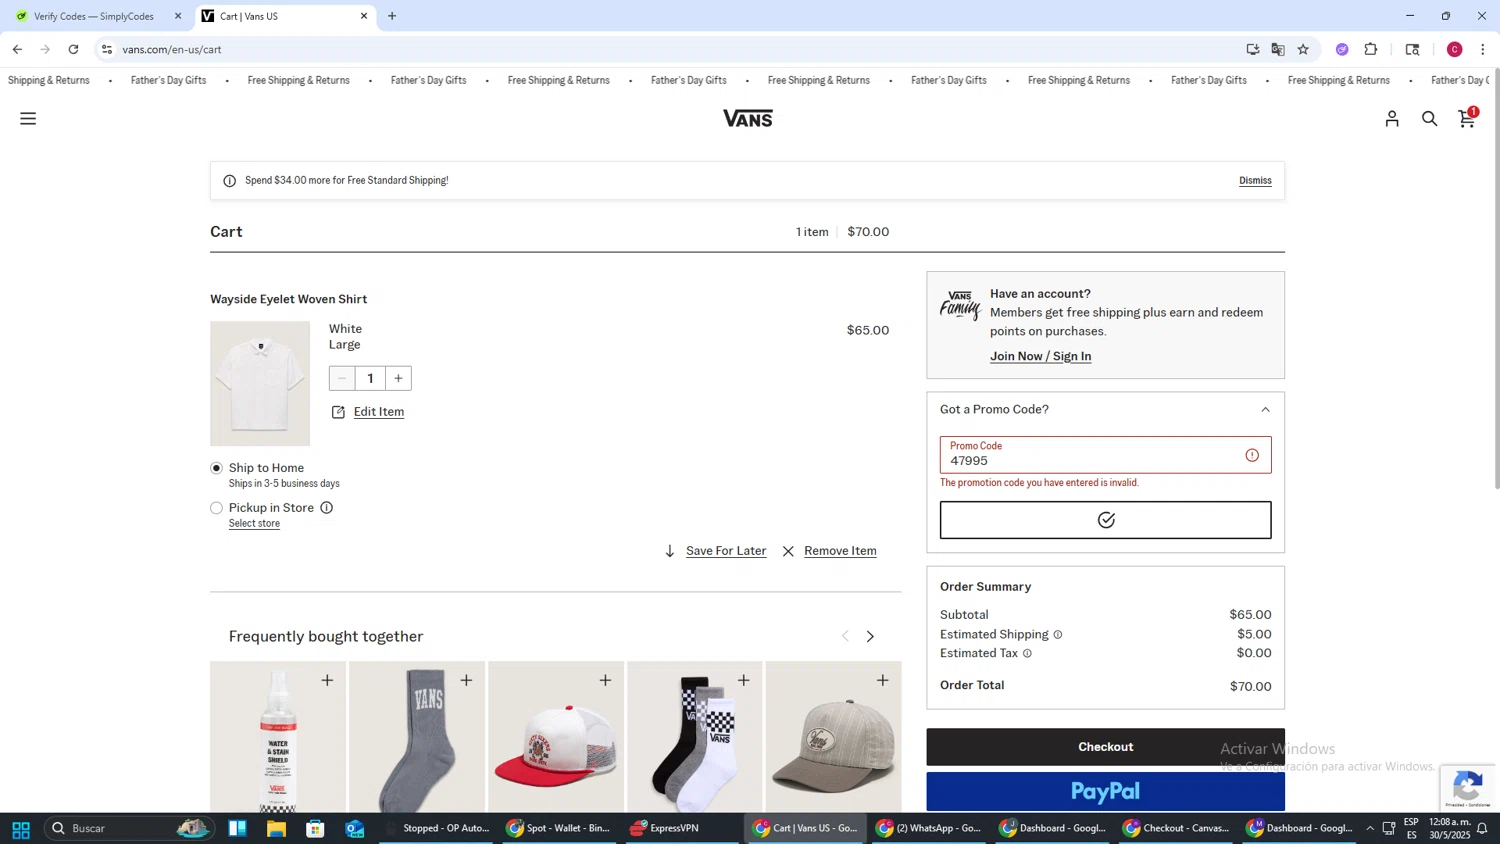1500x844 pixels.
Task: Open the Chrome profile avatar
Action: point(1454,49)
